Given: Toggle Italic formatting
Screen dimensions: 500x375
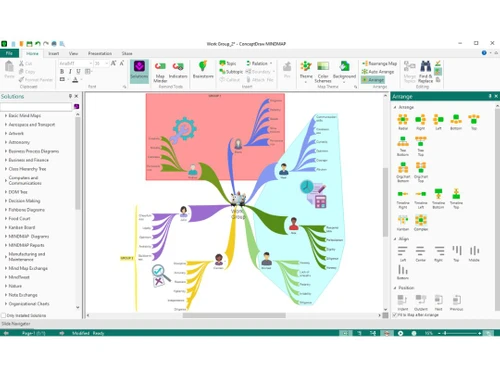Looking at the screenshot, I should [70, 71].
